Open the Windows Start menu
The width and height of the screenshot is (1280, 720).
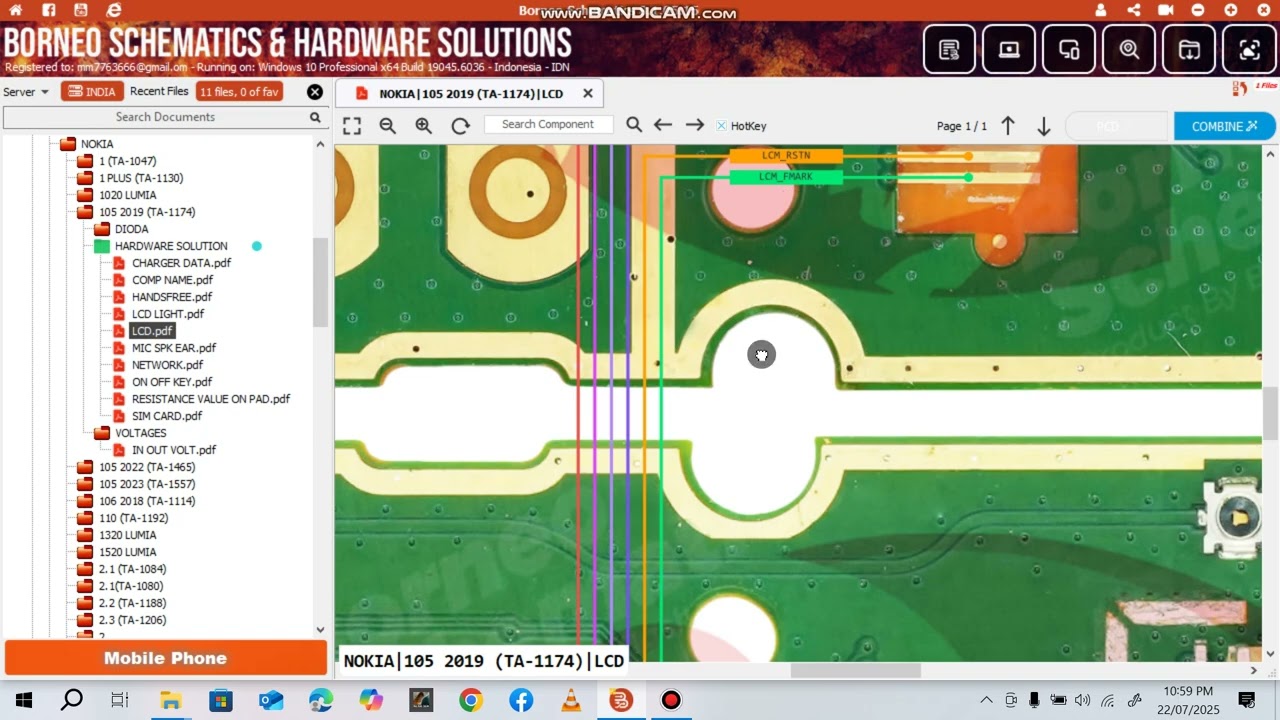coord(24,700)
